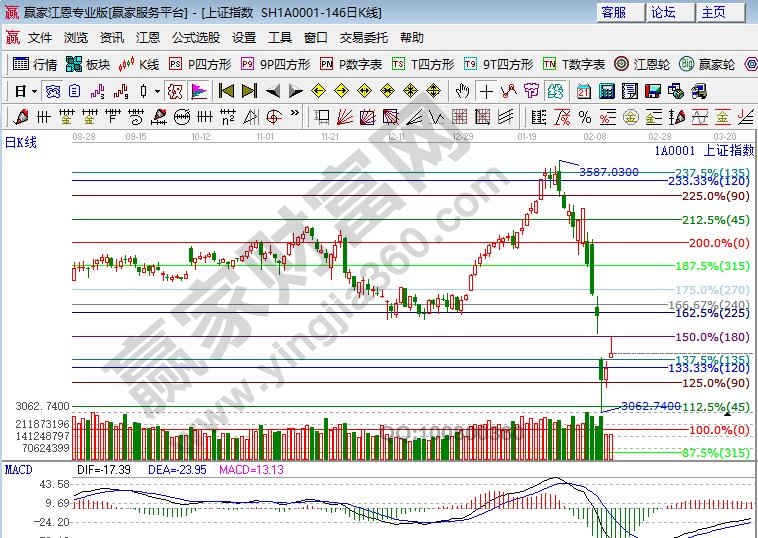The image size is (758, 538).
Task: Switch to 板块 sector view
Action: (88, 64)
